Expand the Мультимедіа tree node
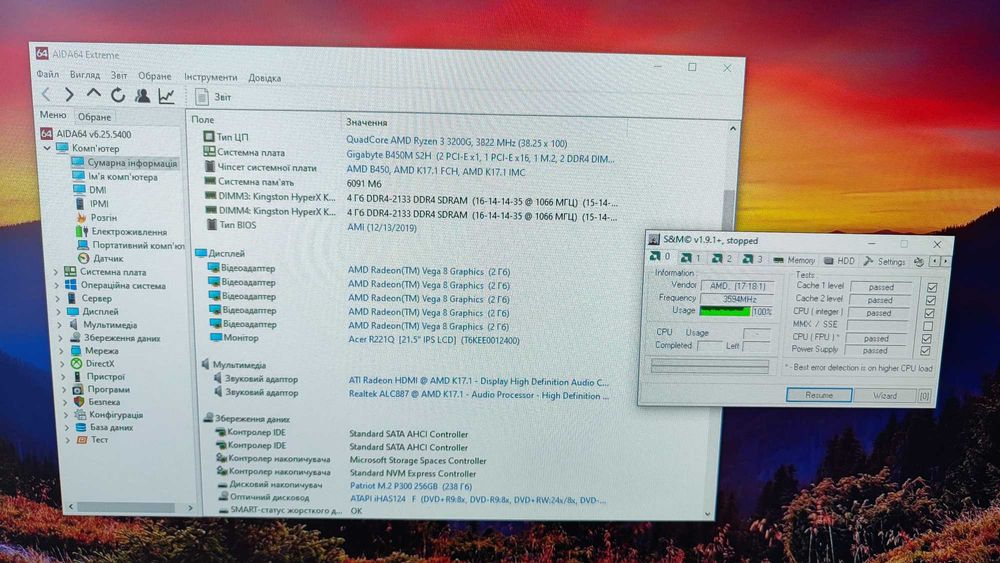The width and height of the screenshot is (1000, 563). coord(60,325)
